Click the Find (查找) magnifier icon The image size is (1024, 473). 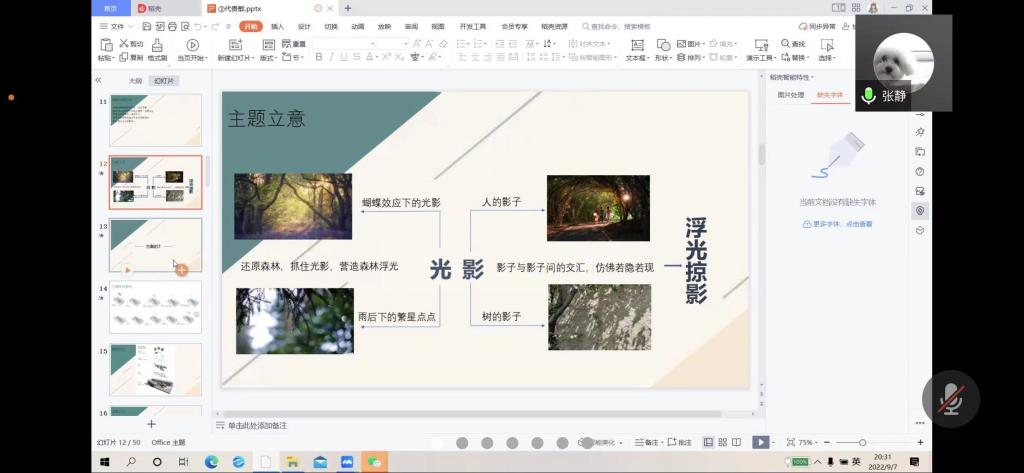point(787,44)
